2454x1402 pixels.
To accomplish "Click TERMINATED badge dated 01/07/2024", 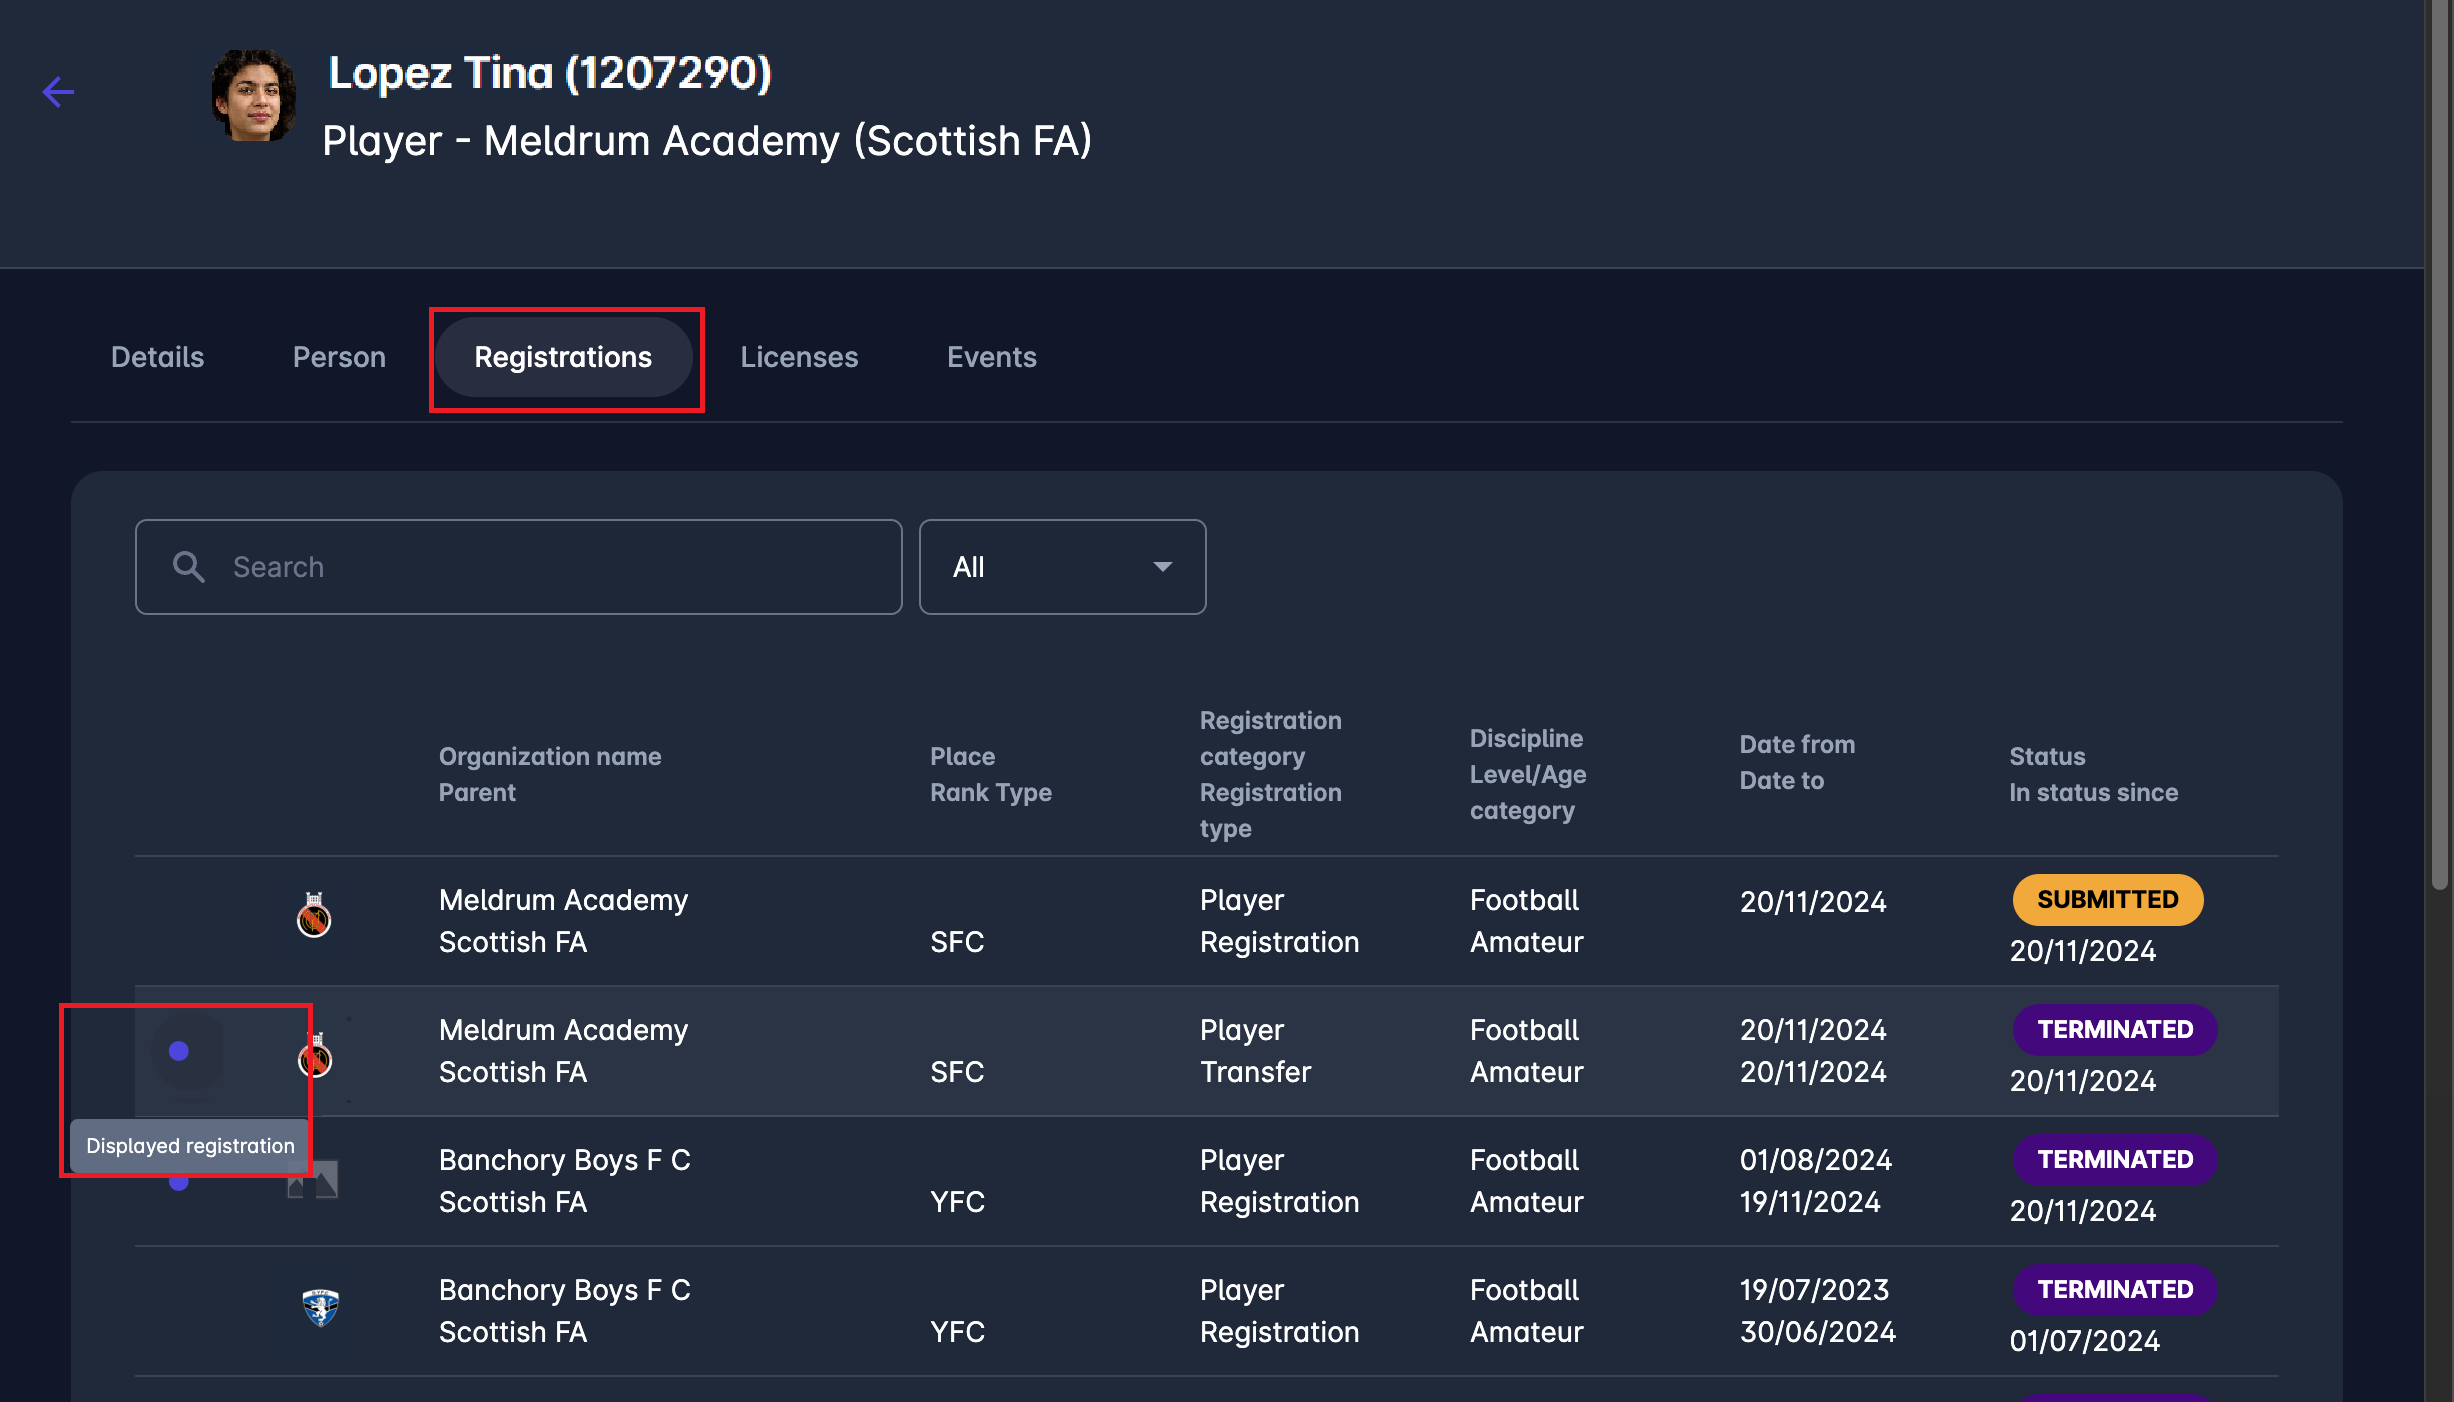I will click(2114, 1290).
